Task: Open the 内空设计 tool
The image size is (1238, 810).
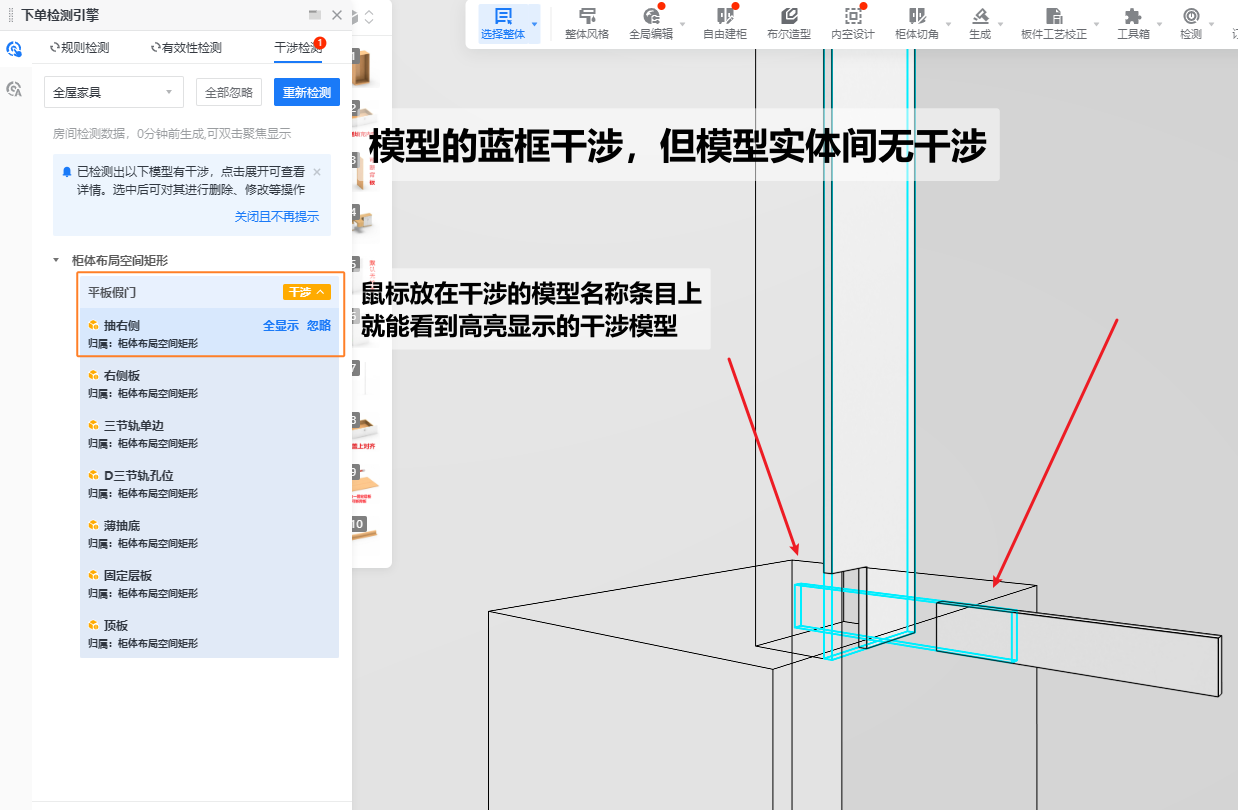Action: pos(852,23)
